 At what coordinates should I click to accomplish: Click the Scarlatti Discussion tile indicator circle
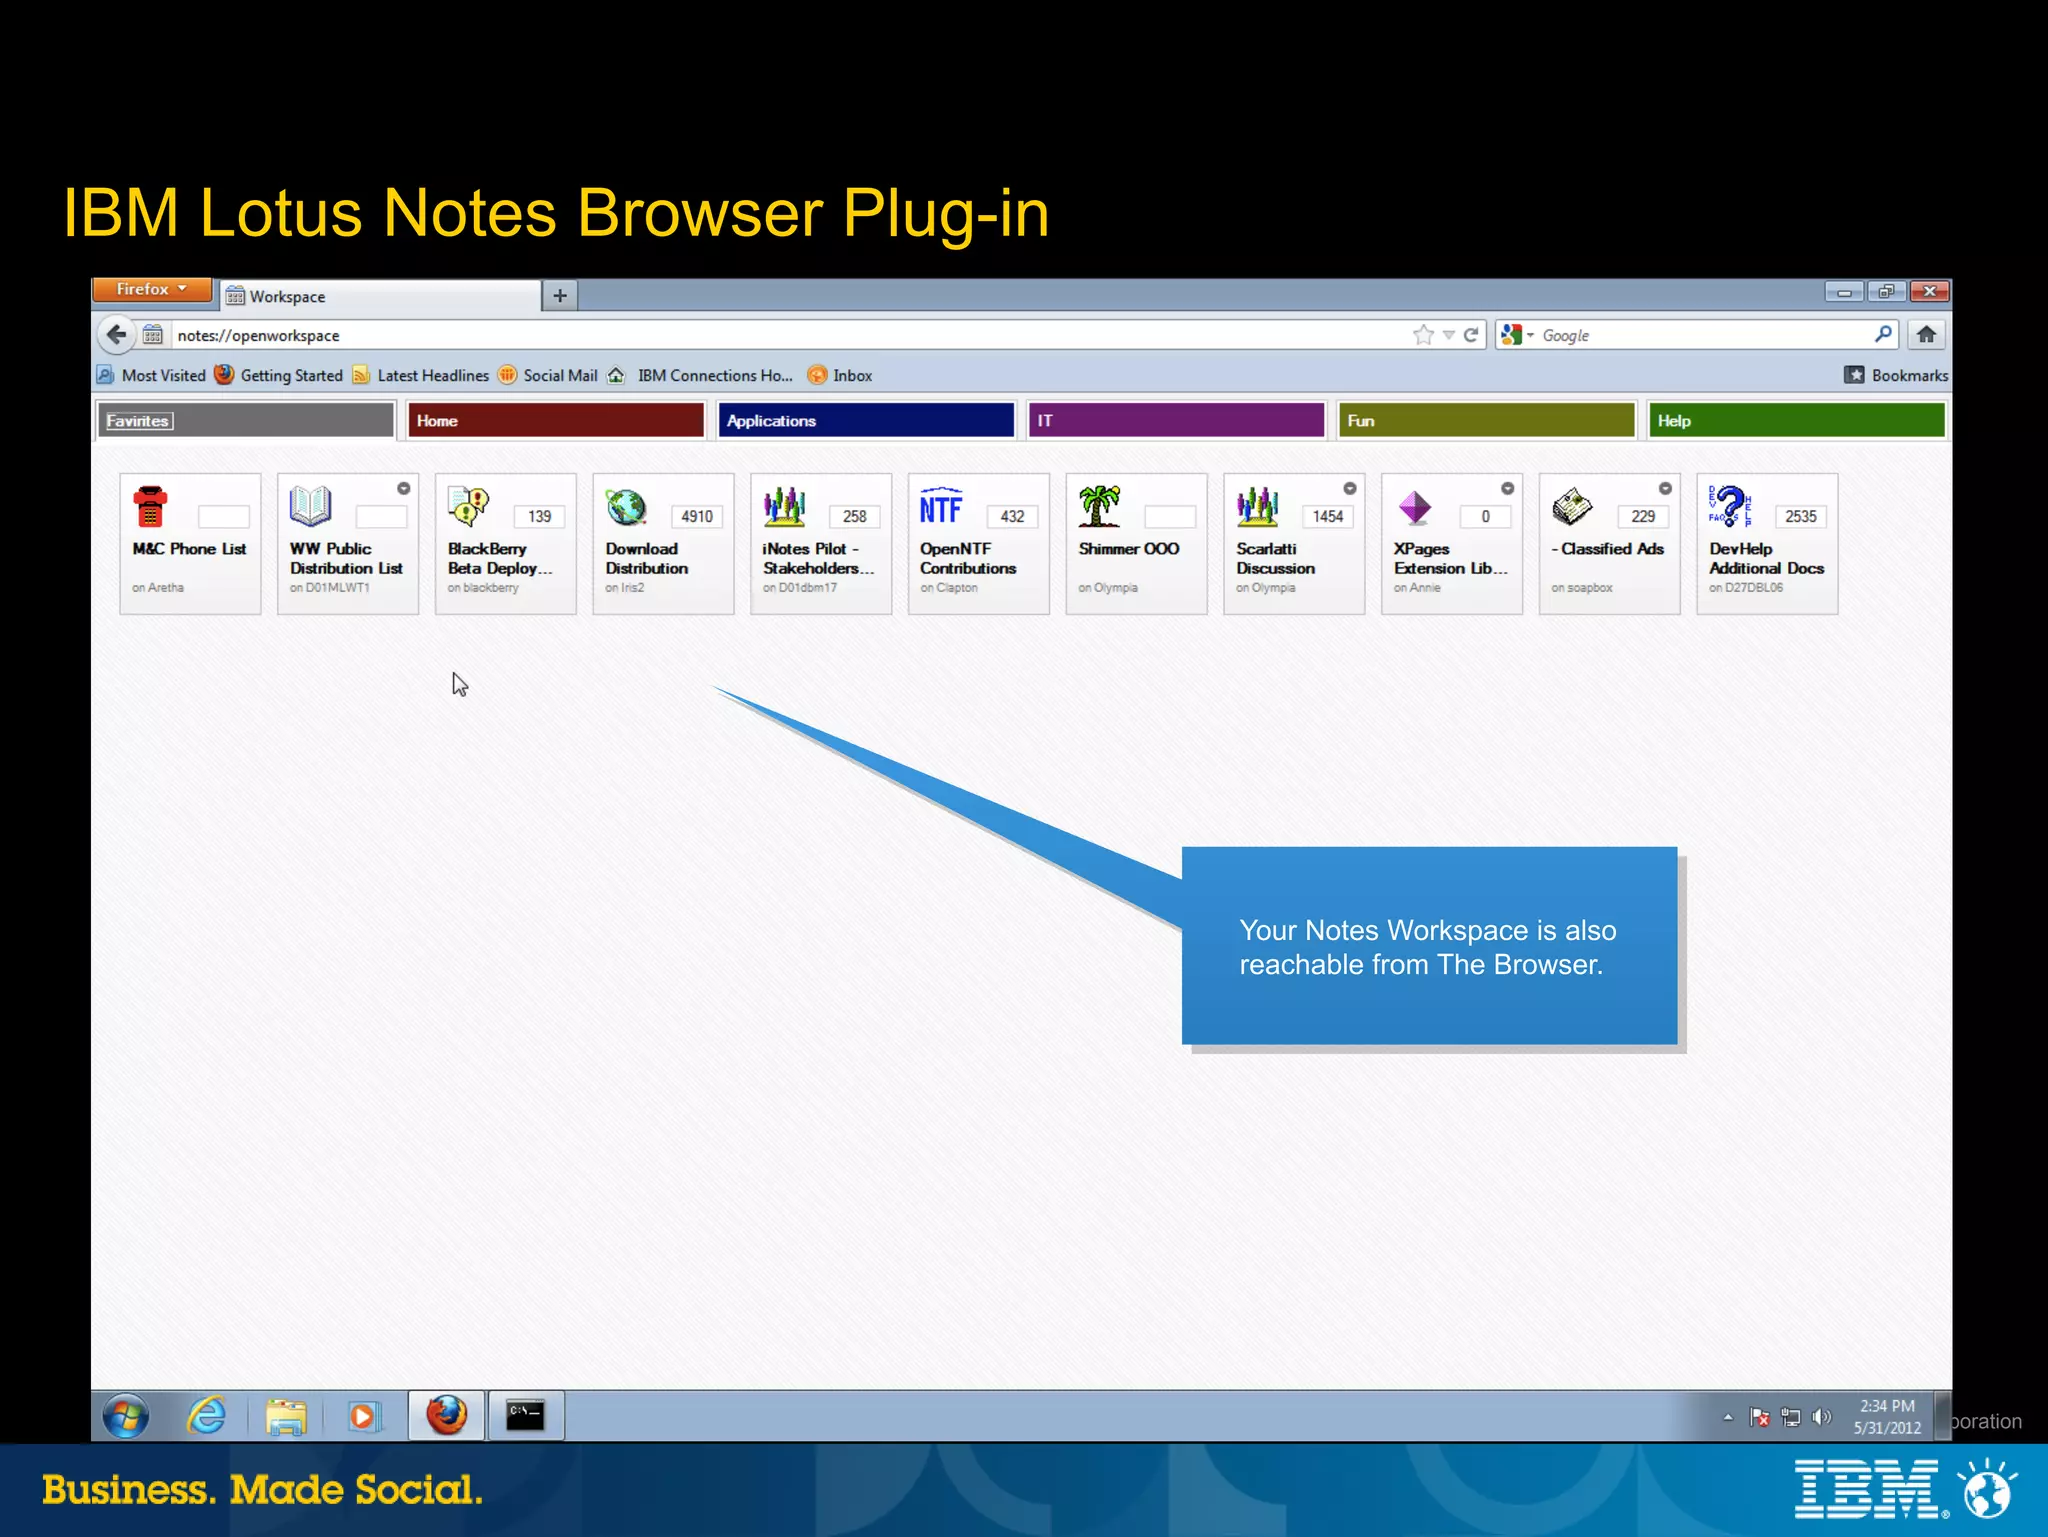[1350, 488]
